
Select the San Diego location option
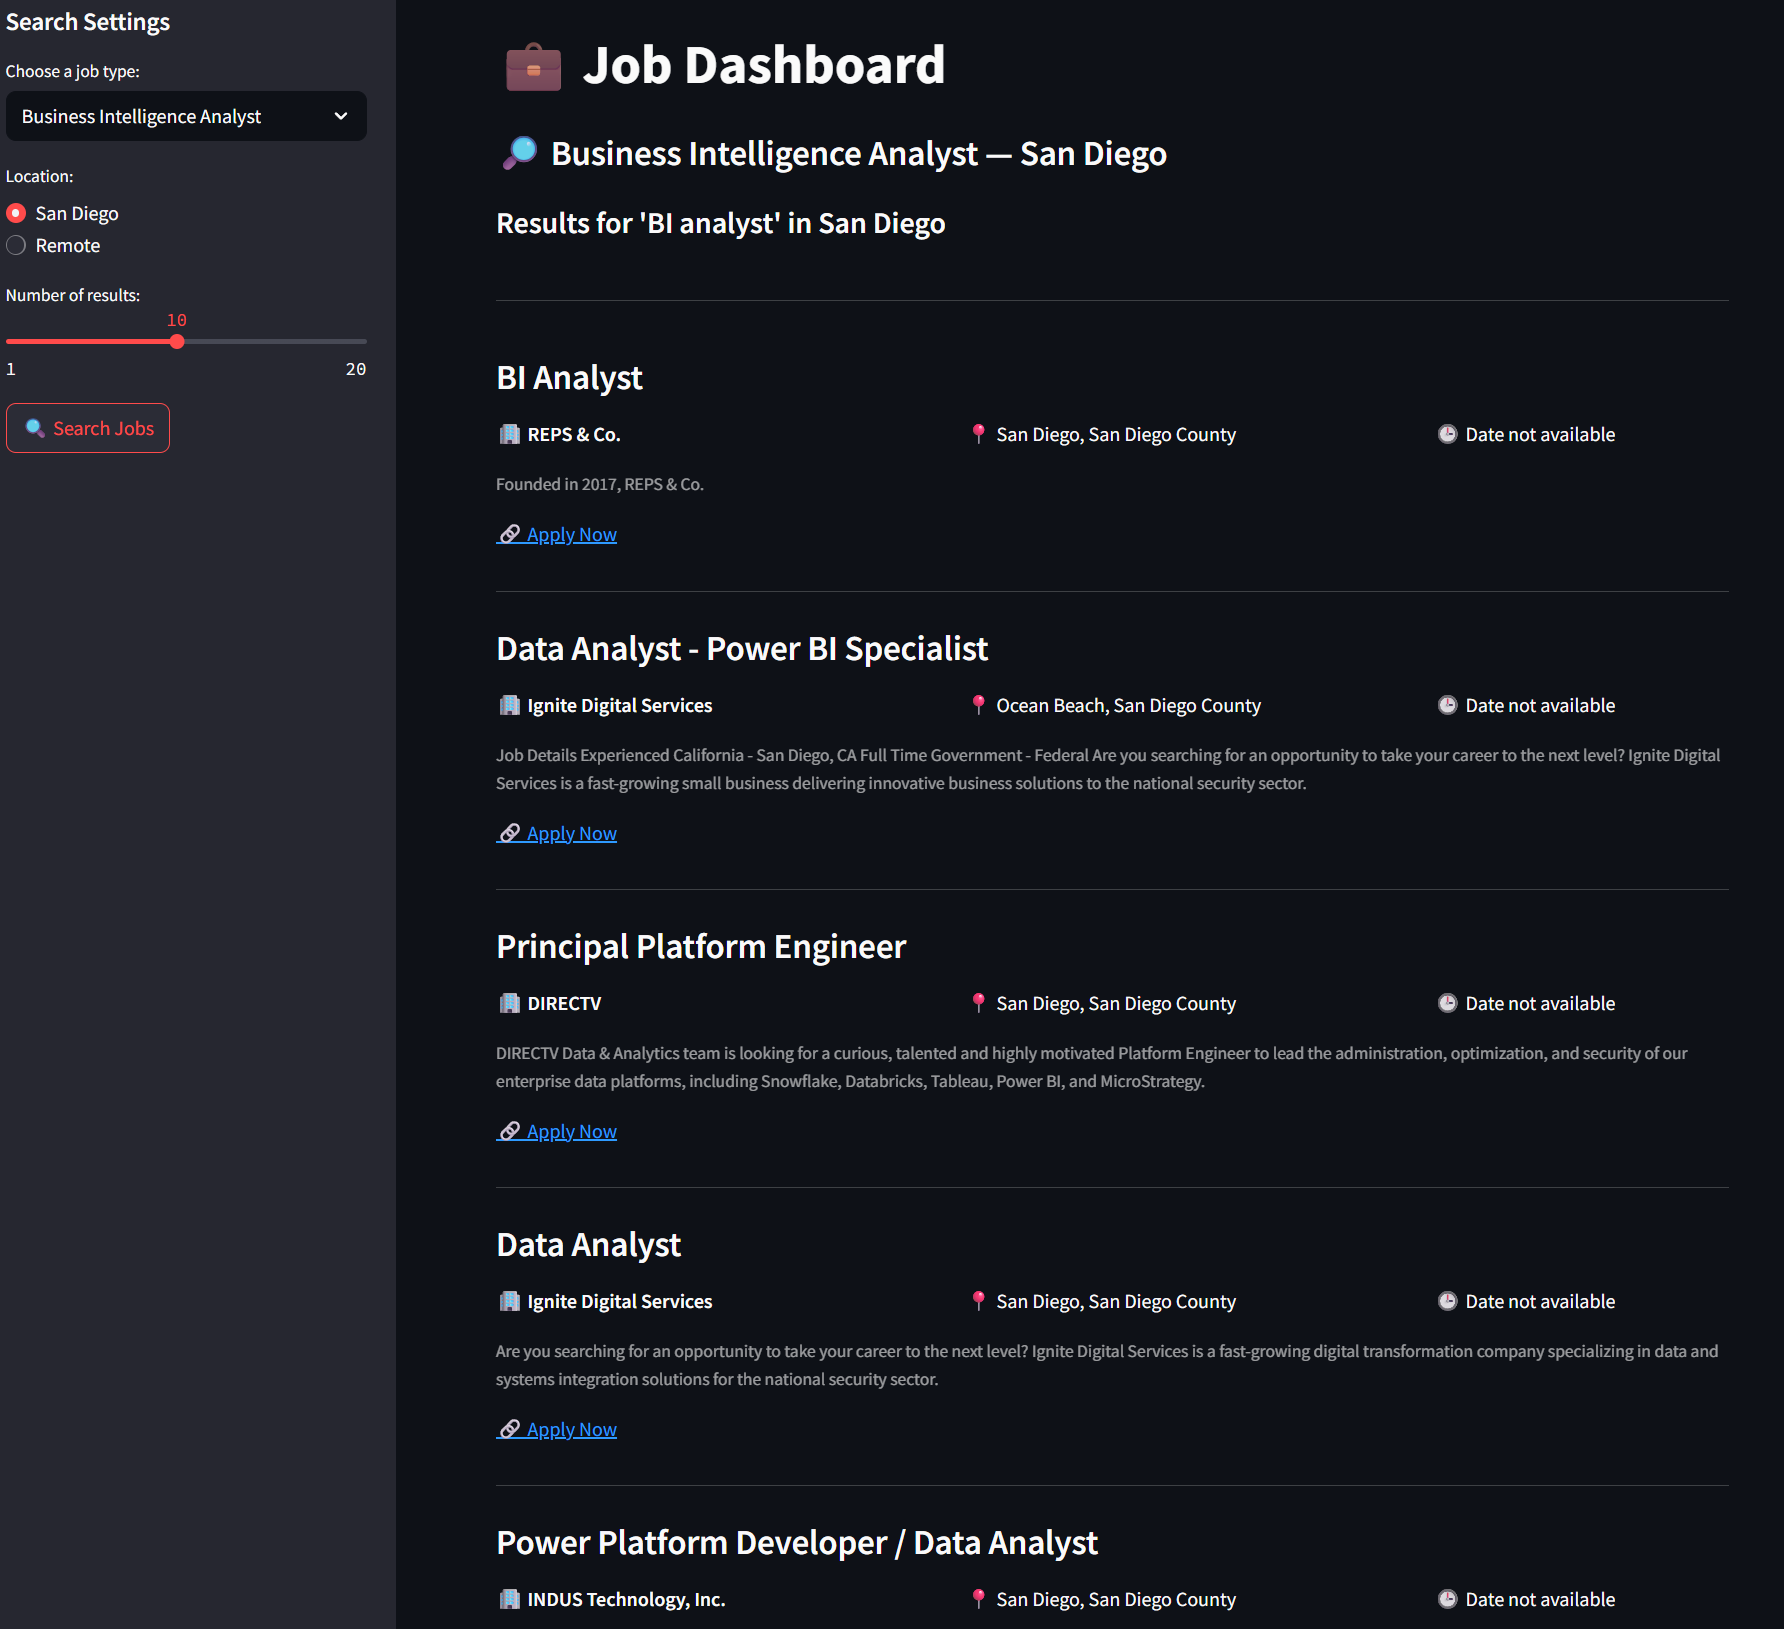[16, 212]
